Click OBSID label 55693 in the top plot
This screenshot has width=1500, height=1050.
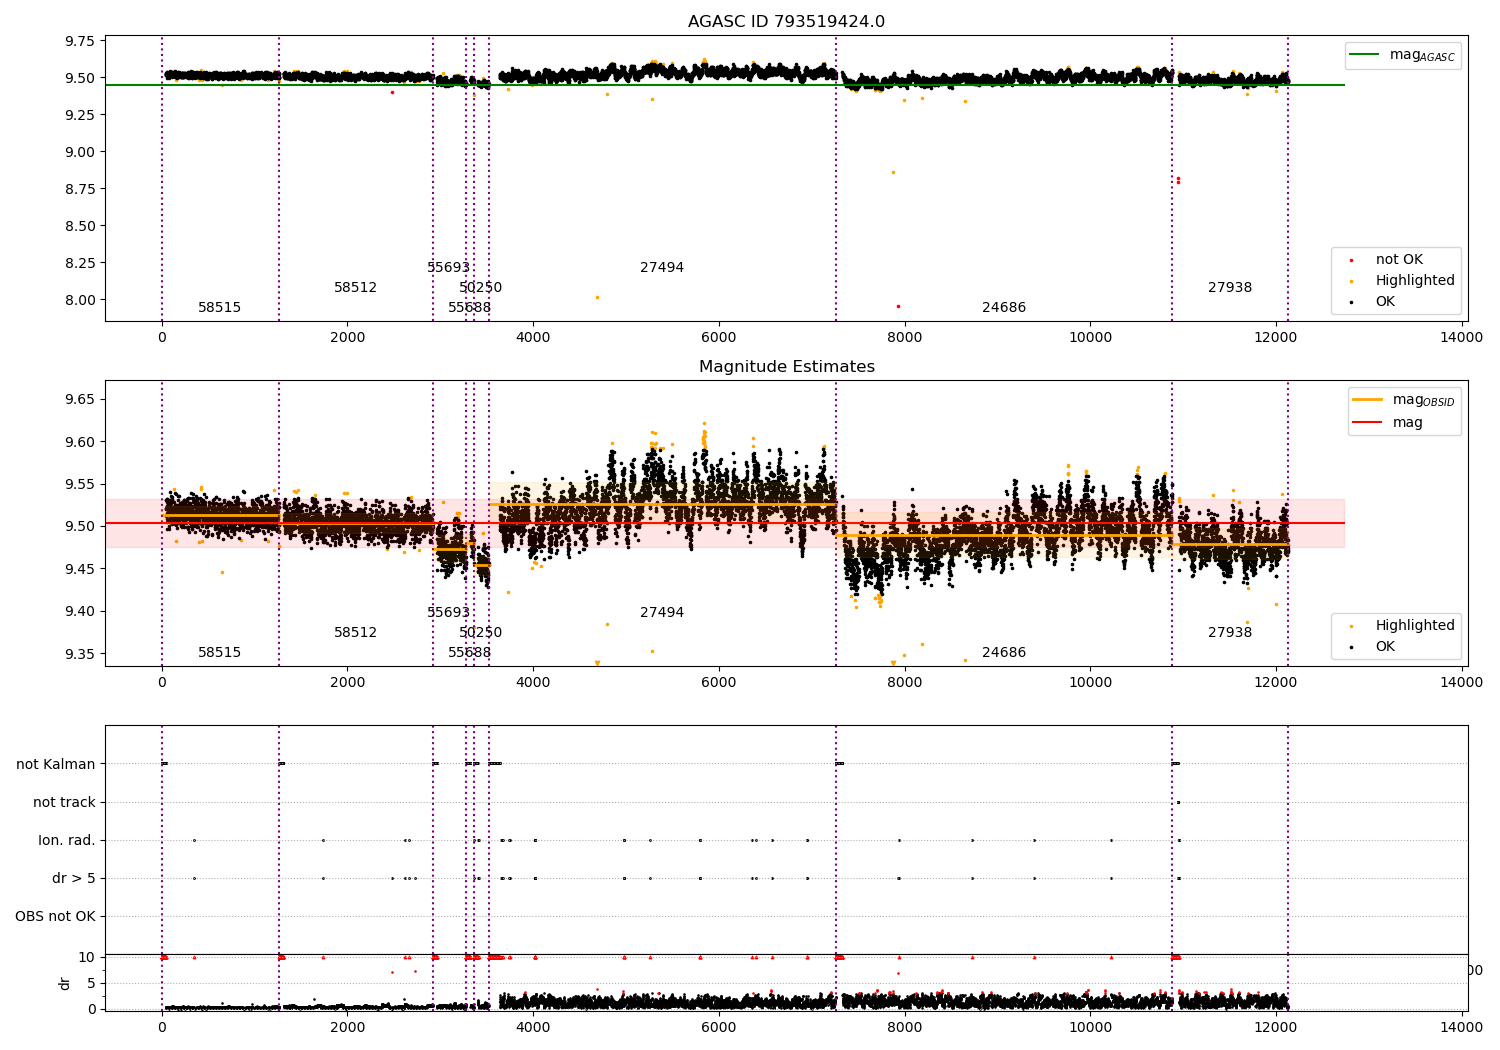(x=448, y=268)
